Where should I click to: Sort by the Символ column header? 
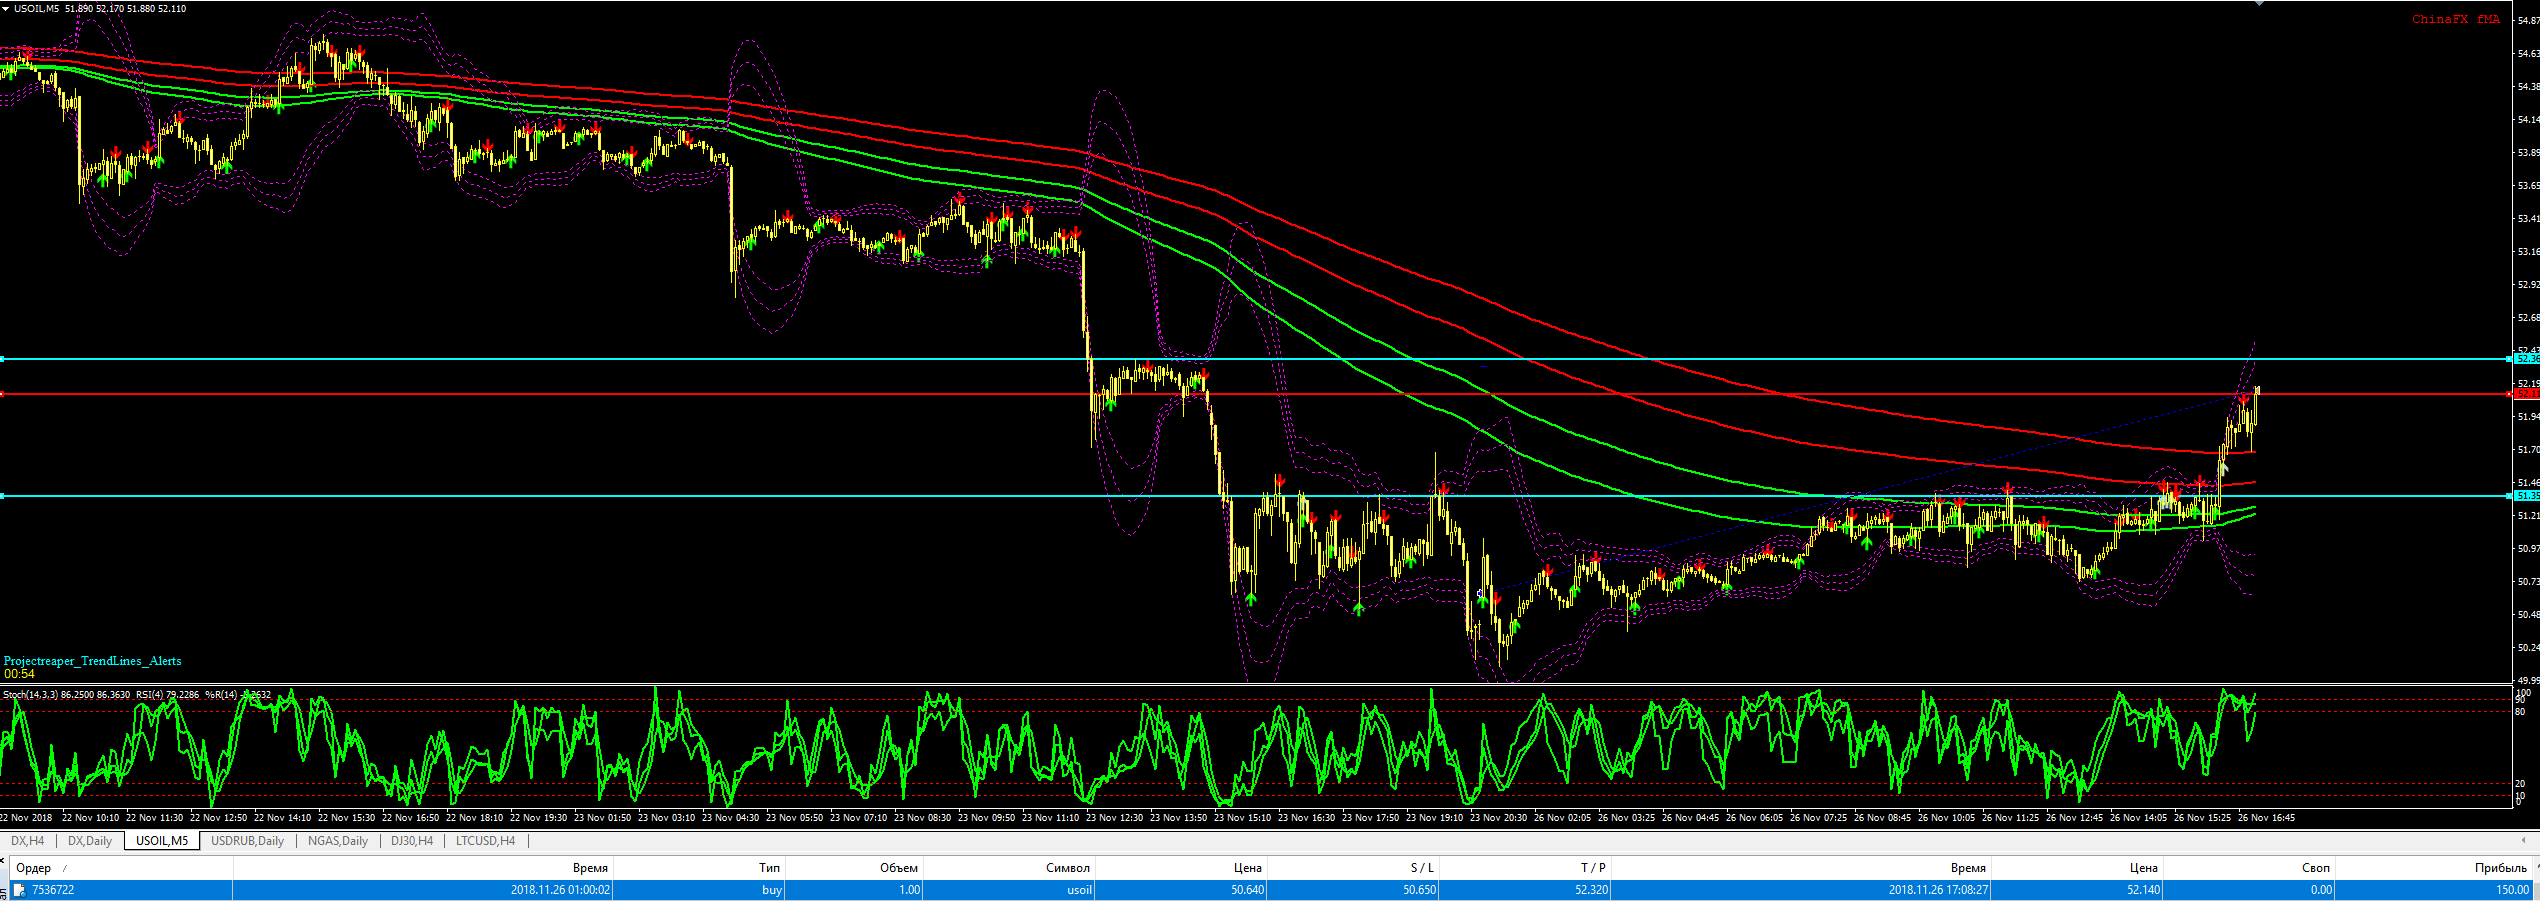(x=1009, y=868)
